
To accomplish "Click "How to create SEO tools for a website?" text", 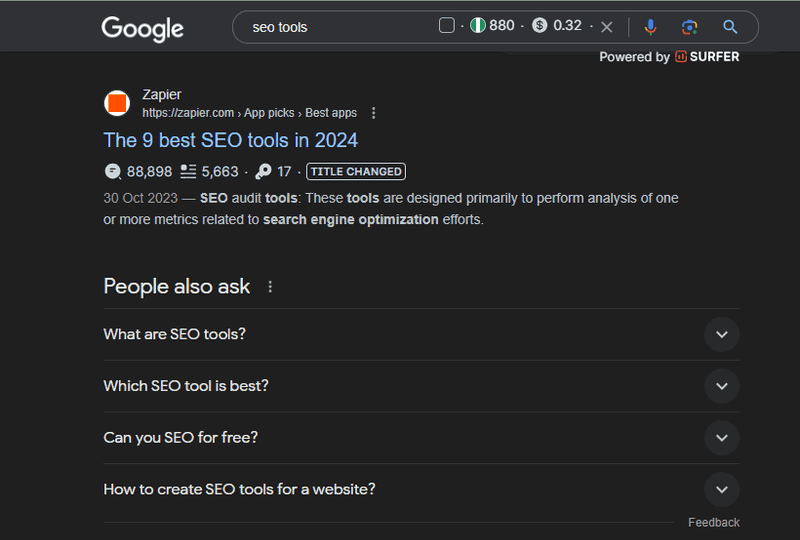I will (x=239, y=489).
